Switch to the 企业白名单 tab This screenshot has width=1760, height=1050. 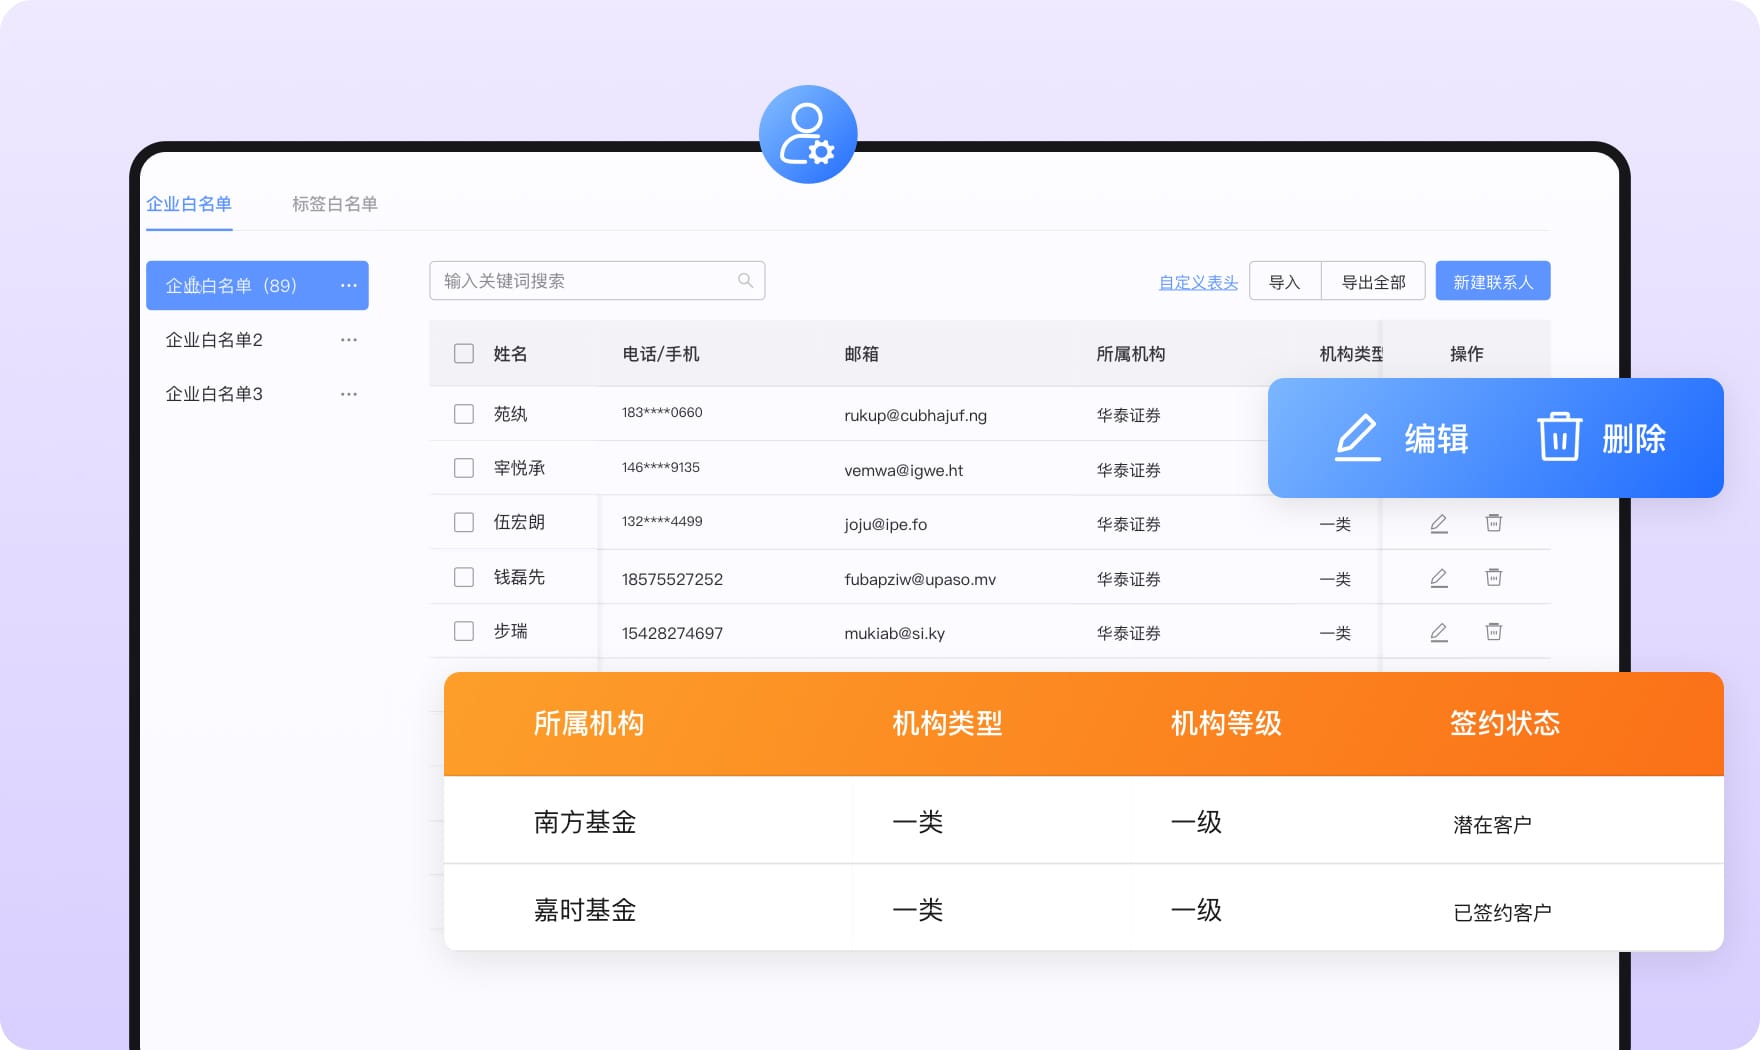tap(189, 204)
